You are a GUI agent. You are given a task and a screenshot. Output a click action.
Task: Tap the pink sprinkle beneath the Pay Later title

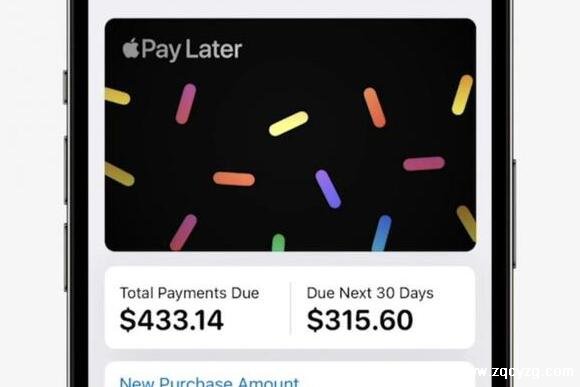click(186, 104)
